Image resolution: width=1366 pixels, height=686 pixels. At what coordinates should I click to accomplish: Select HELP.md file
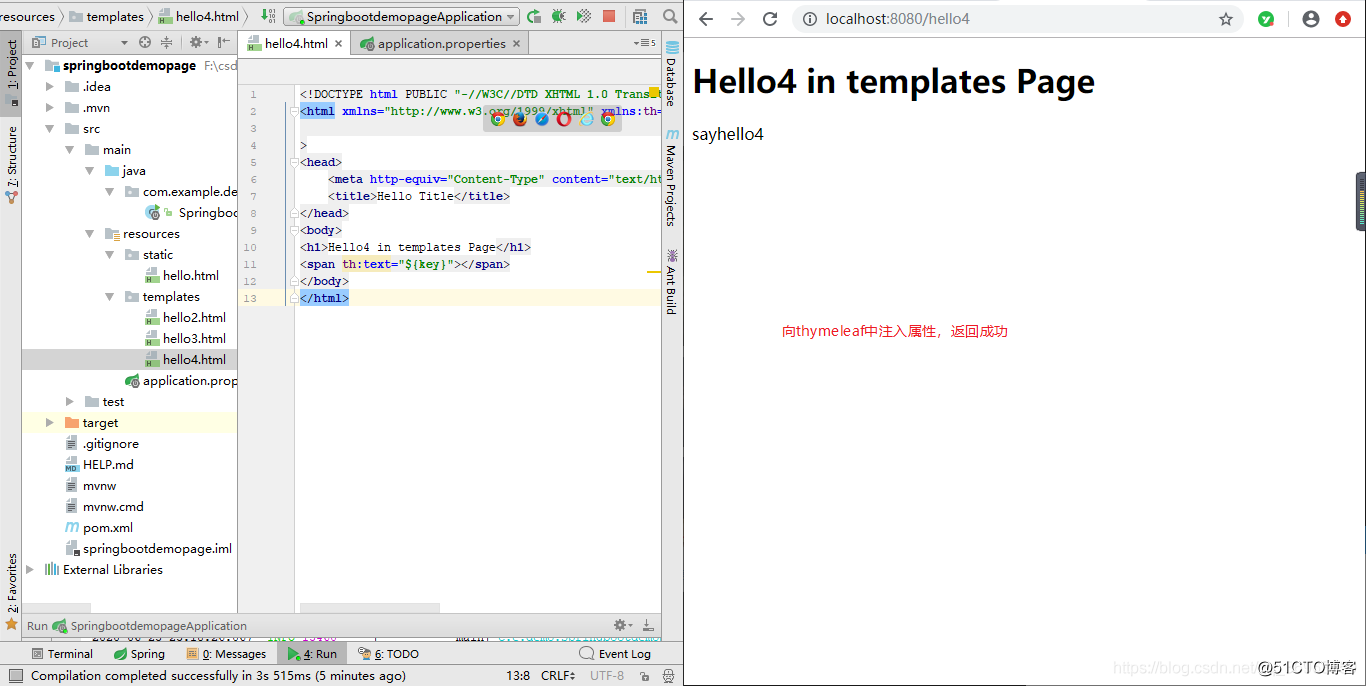tap(99, 465)
